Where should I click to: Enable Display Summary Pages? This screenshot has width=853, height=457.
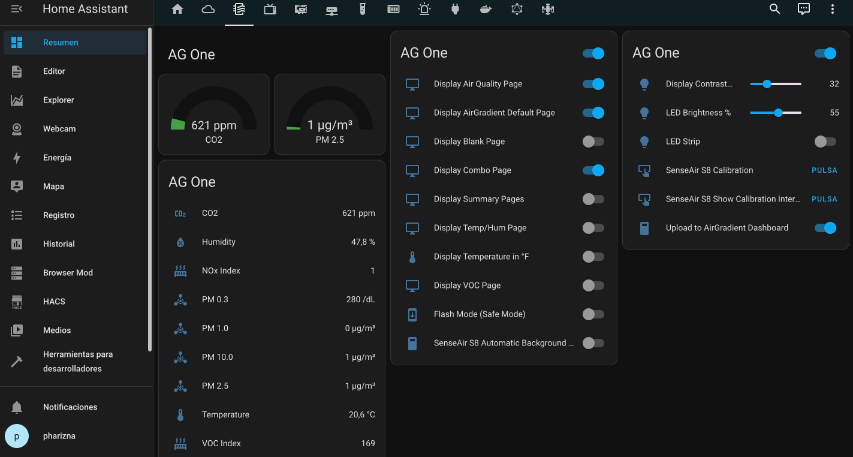coord(593,199)
